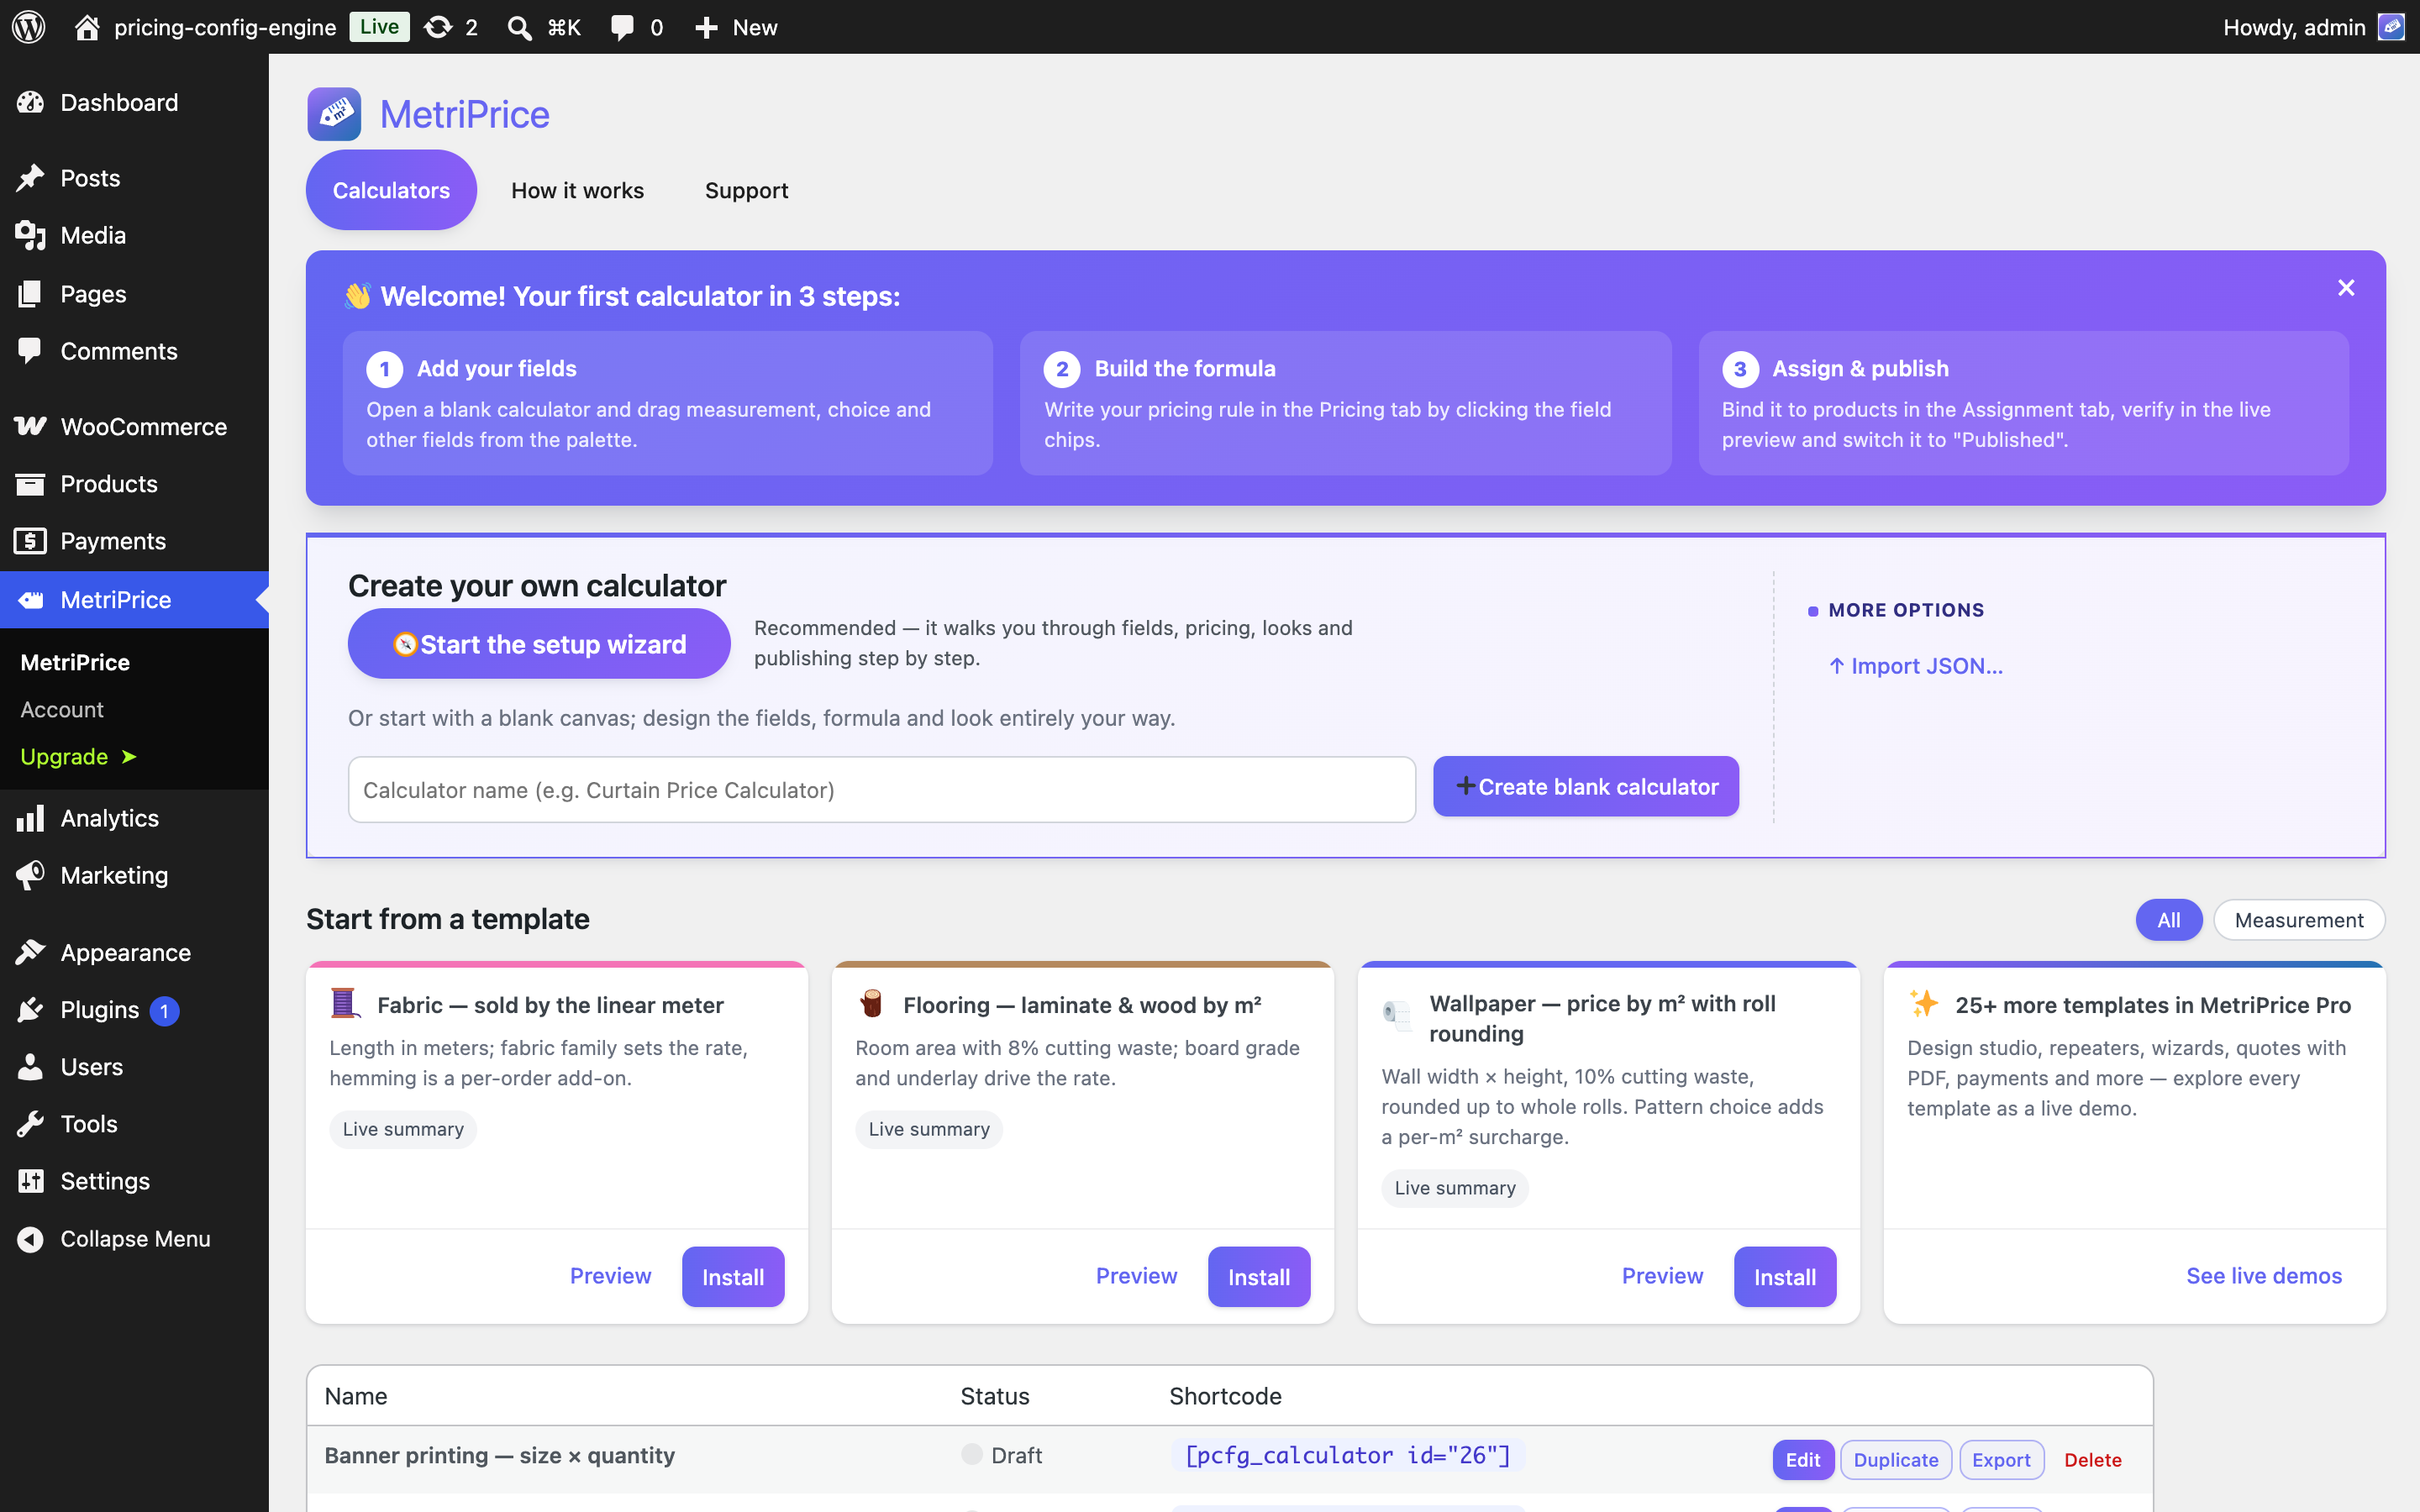This screenshot has width=2420, height=1512.
Task: Click the Collapse Menu arrow icon
Action: [30, 1239]
